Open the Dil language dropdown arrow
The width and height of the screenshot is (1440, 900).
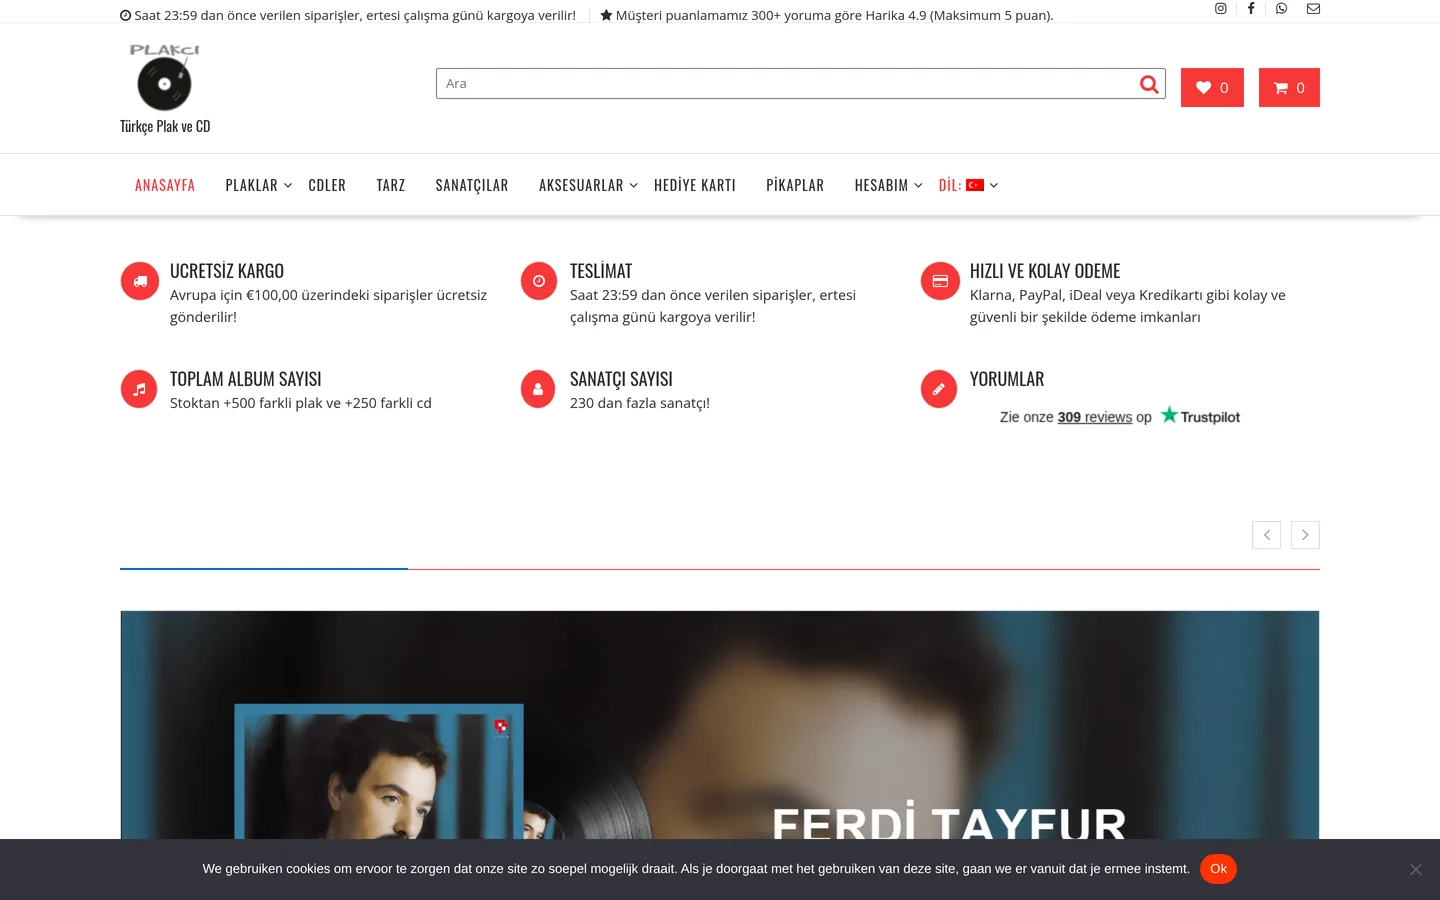tap(994, 185)
